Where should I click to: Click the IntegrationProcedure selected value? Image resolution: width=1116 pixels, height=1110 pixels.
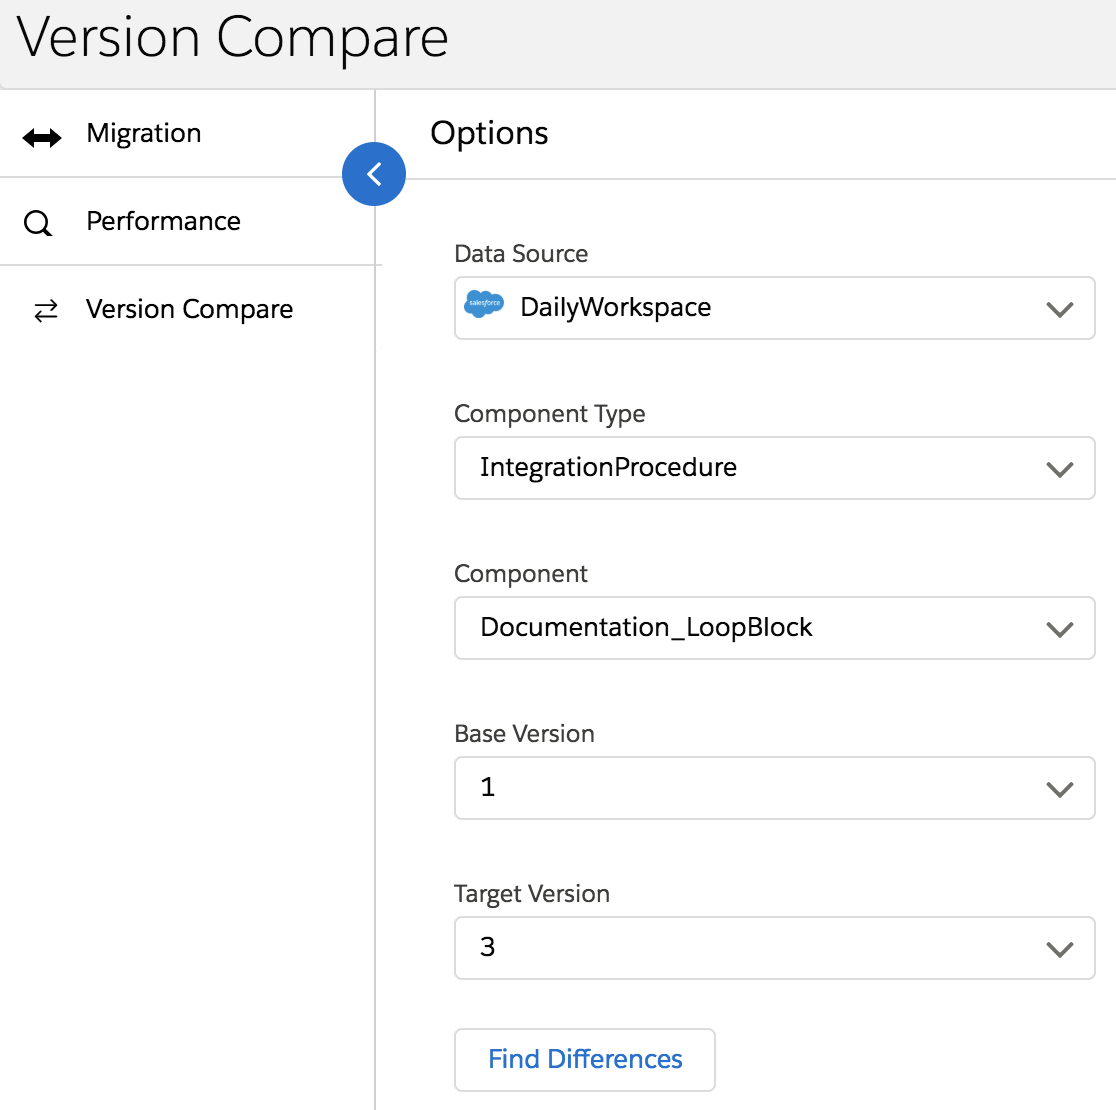point(608,467)
